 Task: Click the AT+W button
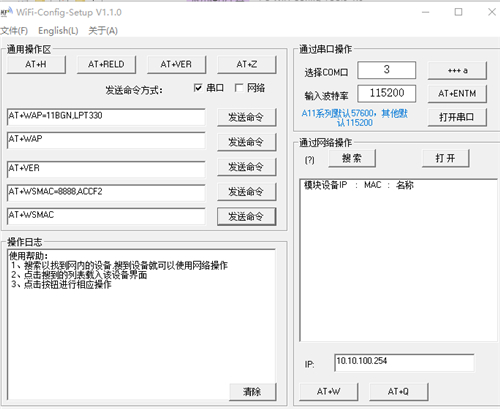329,392
